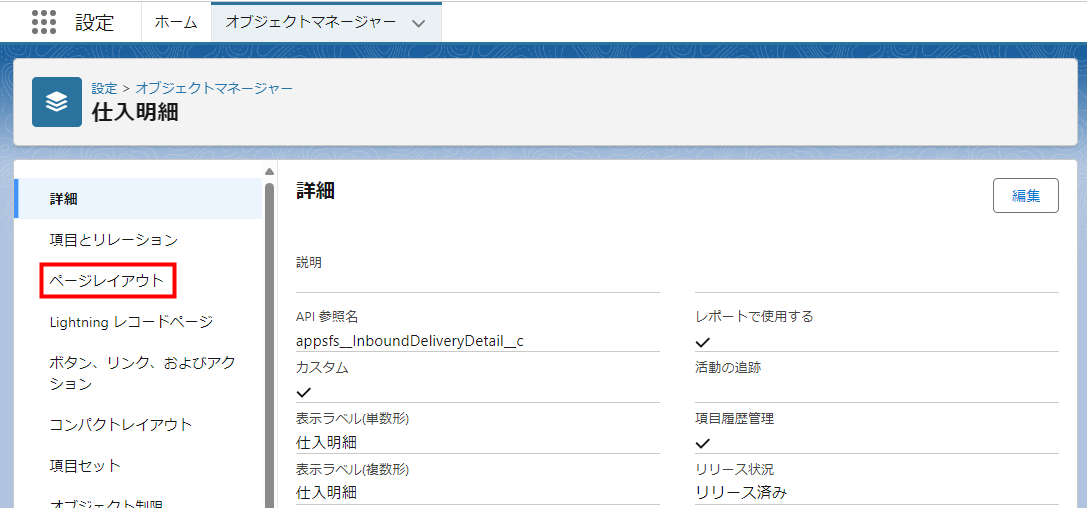Image resolution: width=1087 pixels, height=508 pixels.
Task: Go to Lightning レコードページ section
Action: [131, 322]
